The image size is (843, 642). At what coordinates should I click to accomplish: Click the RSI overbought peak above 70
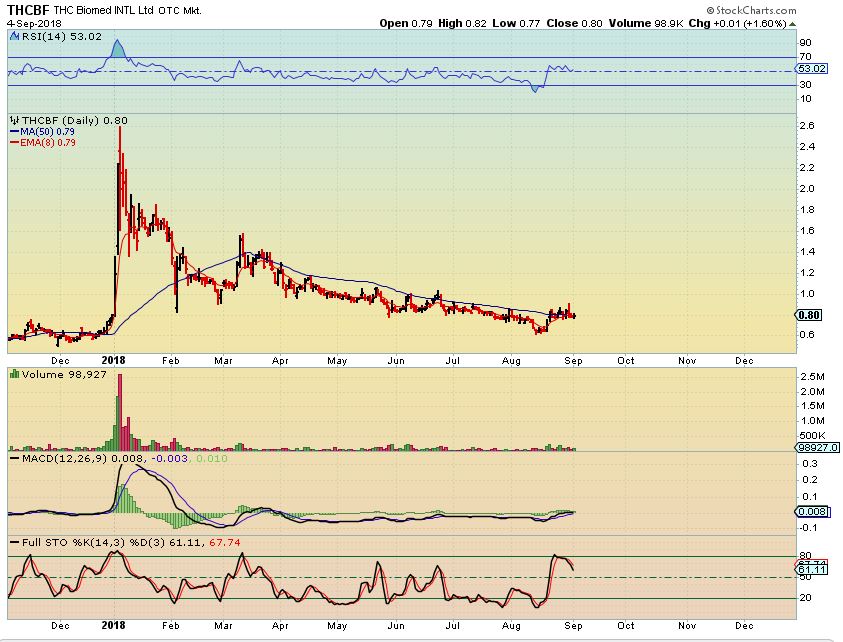[x=117, y=47]
